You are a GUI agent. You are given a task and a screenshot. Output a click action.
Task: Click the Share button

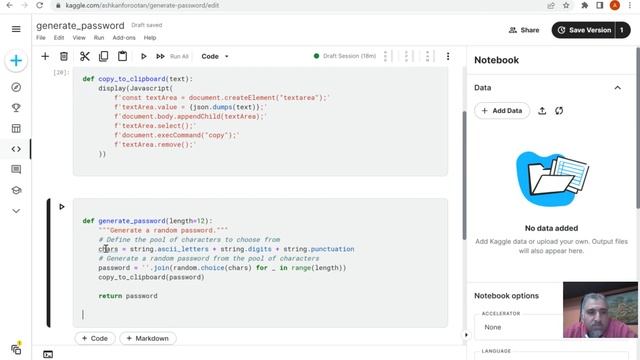point(524,30)
